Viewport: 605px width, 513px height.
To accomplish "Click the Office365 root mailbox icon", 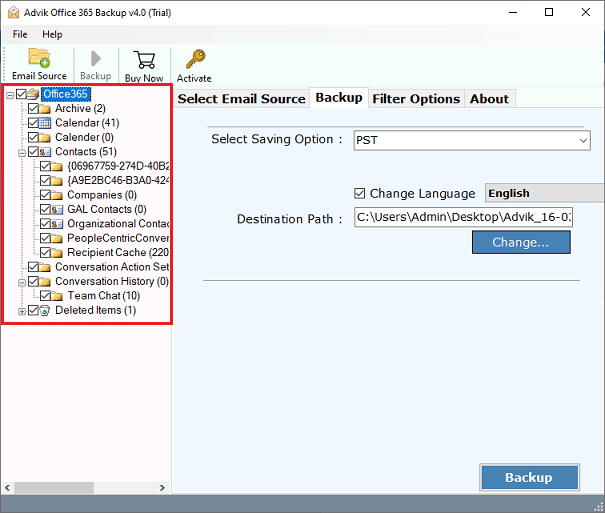I will pyautogui.click(x=33, y=94).
